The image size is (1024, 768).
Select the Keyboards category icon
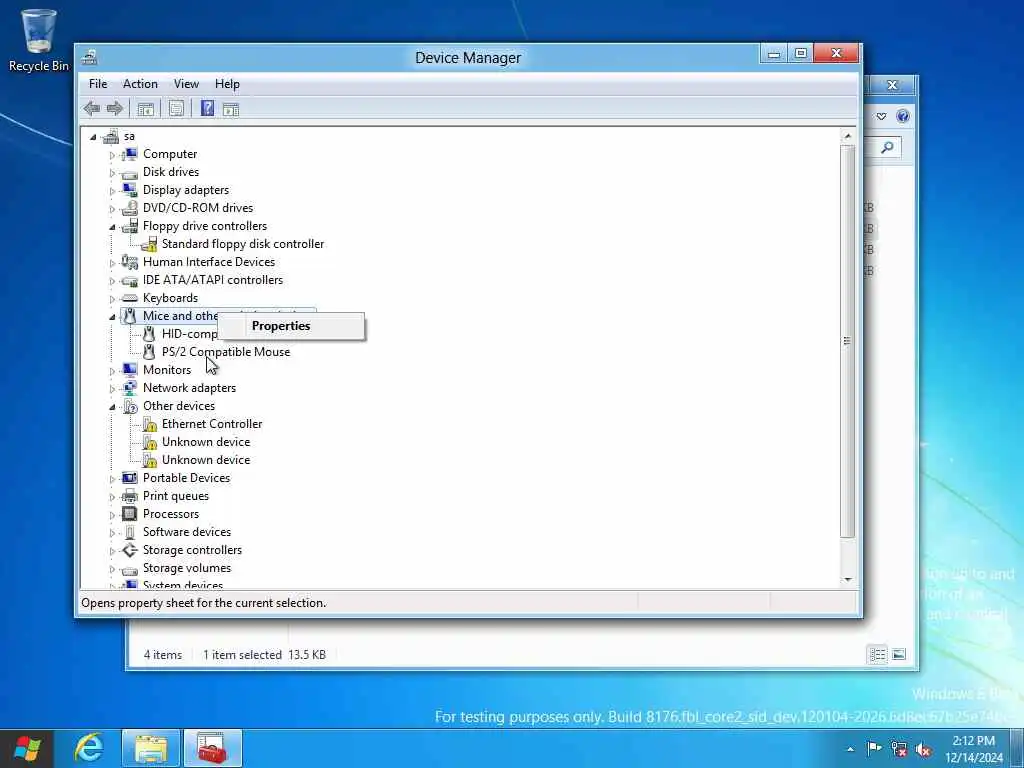[129, 298]
